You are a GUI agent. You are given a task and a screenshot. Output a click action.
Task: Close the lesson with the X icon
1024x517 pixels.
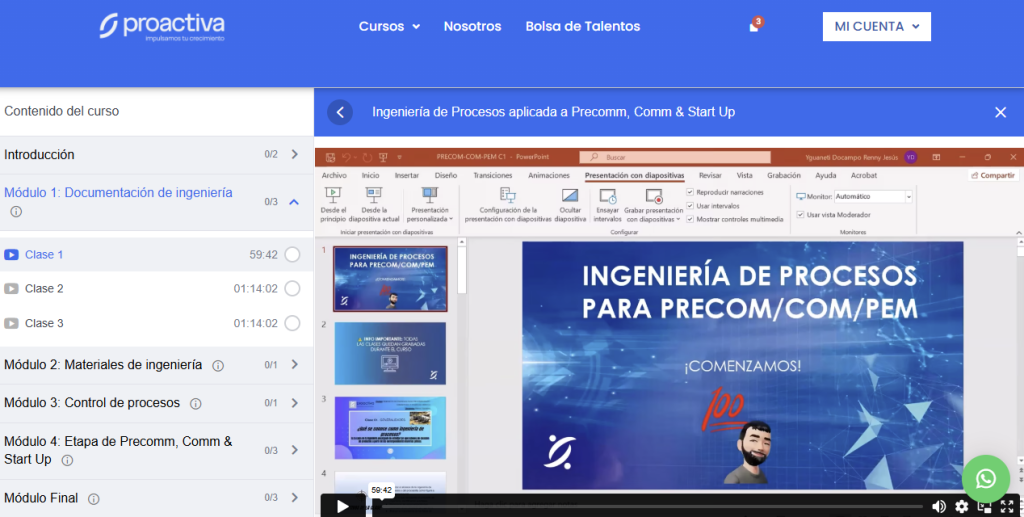(x=1000, y=112)
